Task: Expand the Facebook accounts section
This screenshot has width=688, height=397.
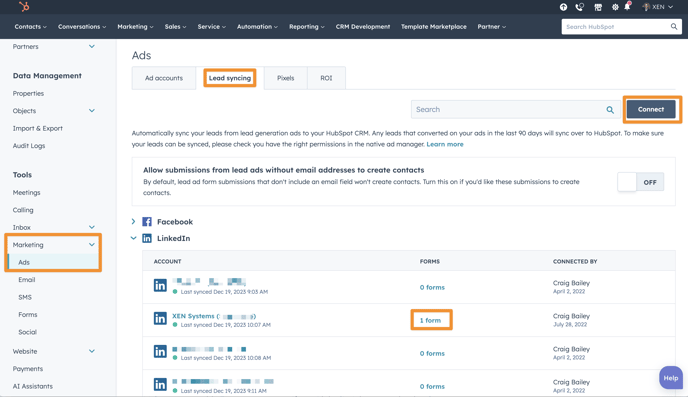Action: pos(133,222)
